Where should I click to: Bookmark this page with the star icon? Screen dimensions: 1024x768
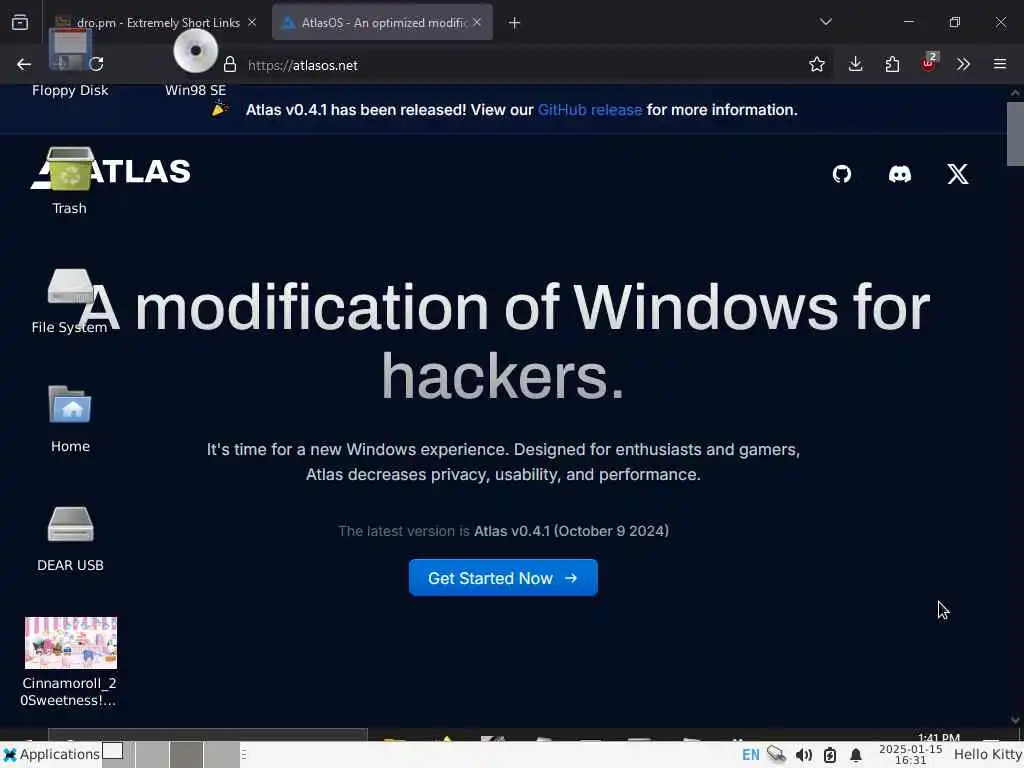pos(816,64)
